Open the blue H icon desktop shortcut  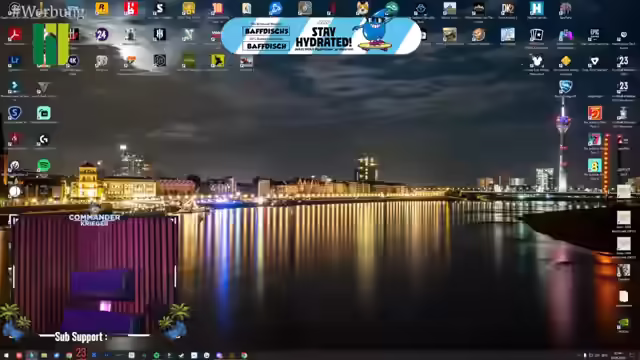[536, 8]
